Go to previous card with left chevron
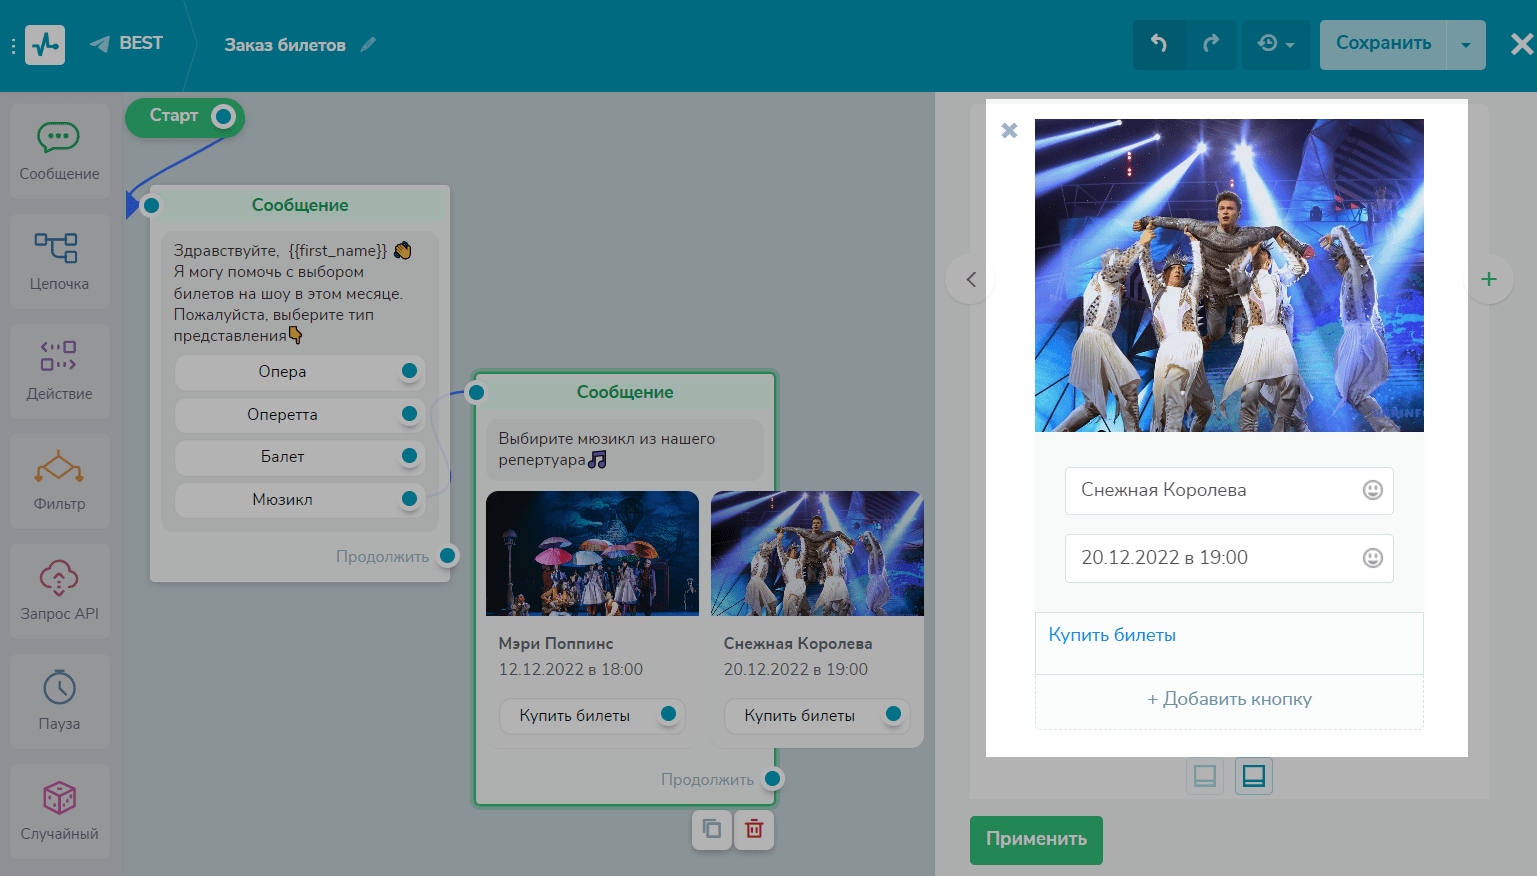The image size is (1537, 876). (970, 280)
